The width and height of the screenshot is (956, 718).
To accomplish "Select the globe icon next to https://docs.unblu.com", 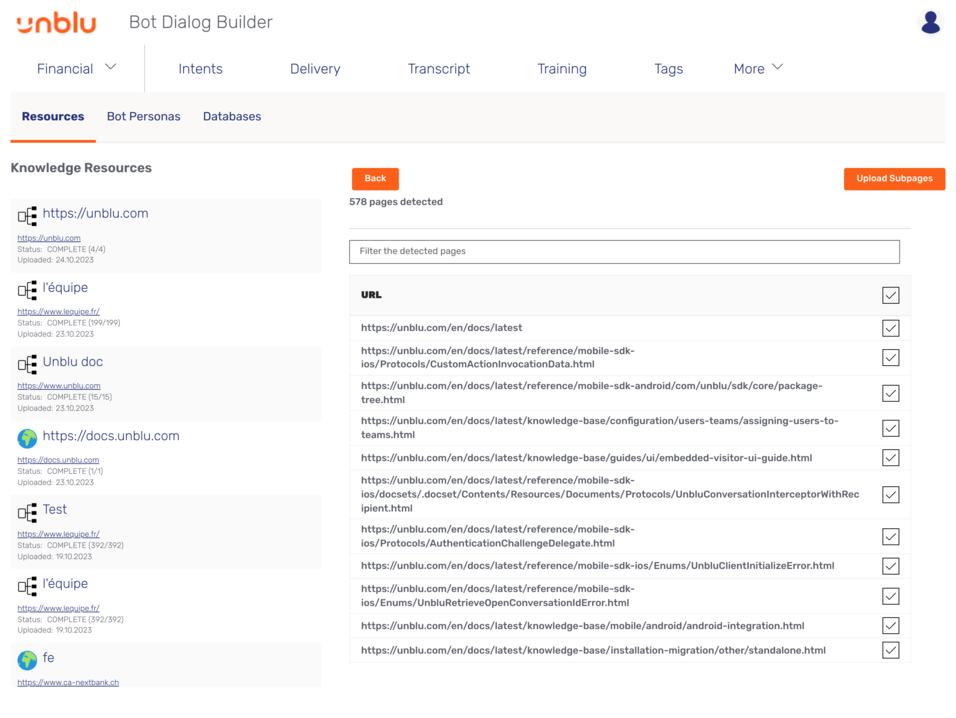I will click(27, 437).
